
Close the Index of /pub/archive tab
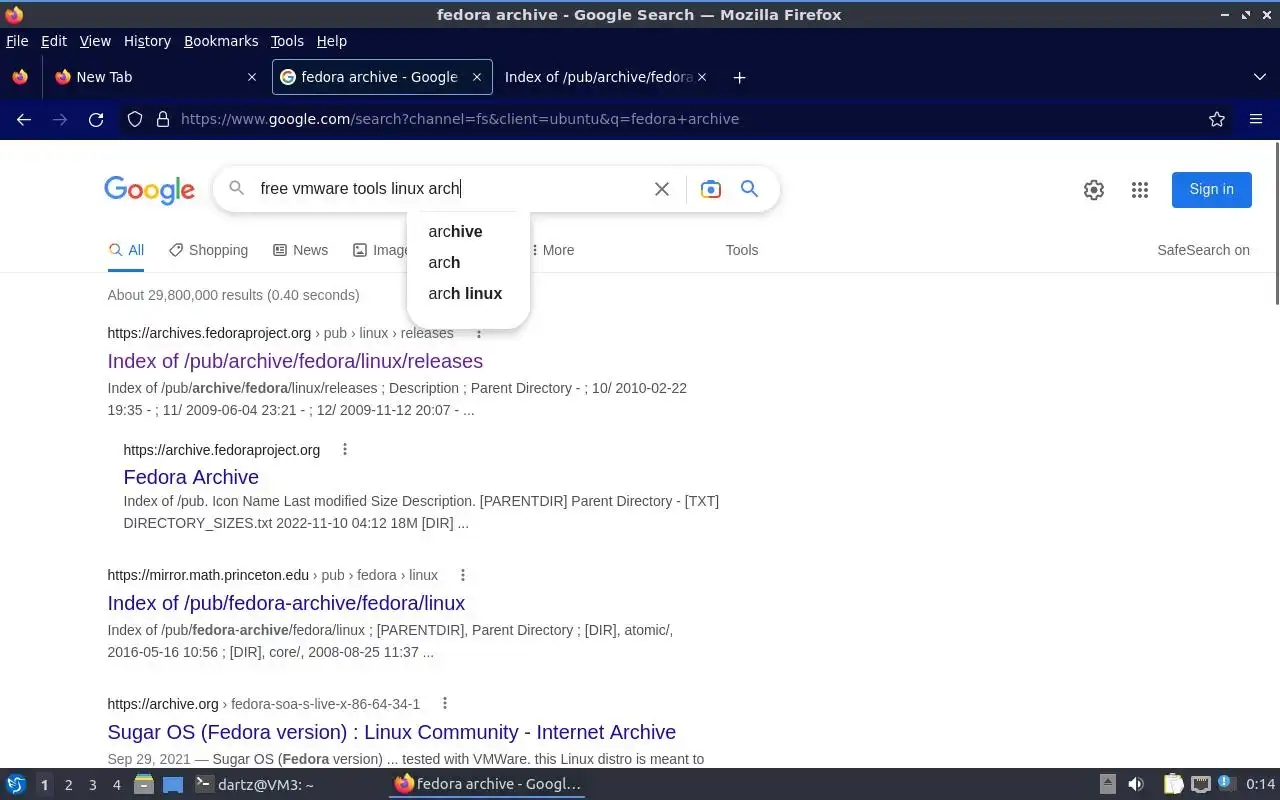(x=702, y=77)
